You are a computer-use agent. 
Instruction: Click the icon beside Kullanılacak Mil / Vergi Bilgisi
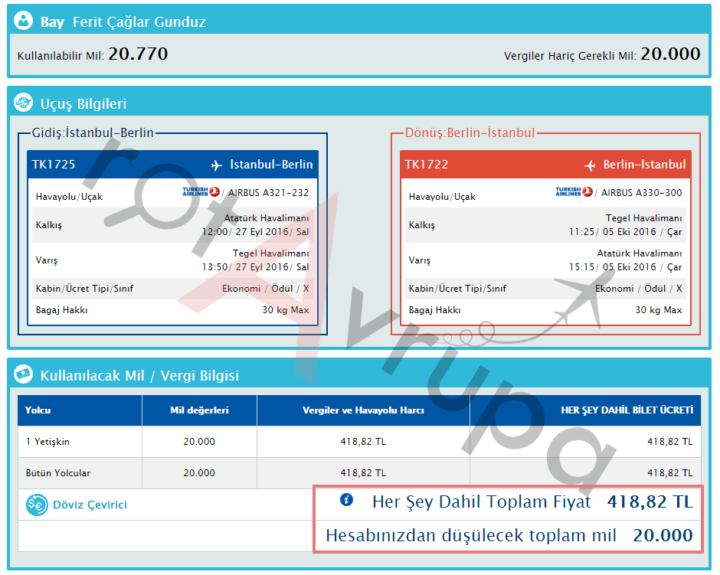(23, 376)
